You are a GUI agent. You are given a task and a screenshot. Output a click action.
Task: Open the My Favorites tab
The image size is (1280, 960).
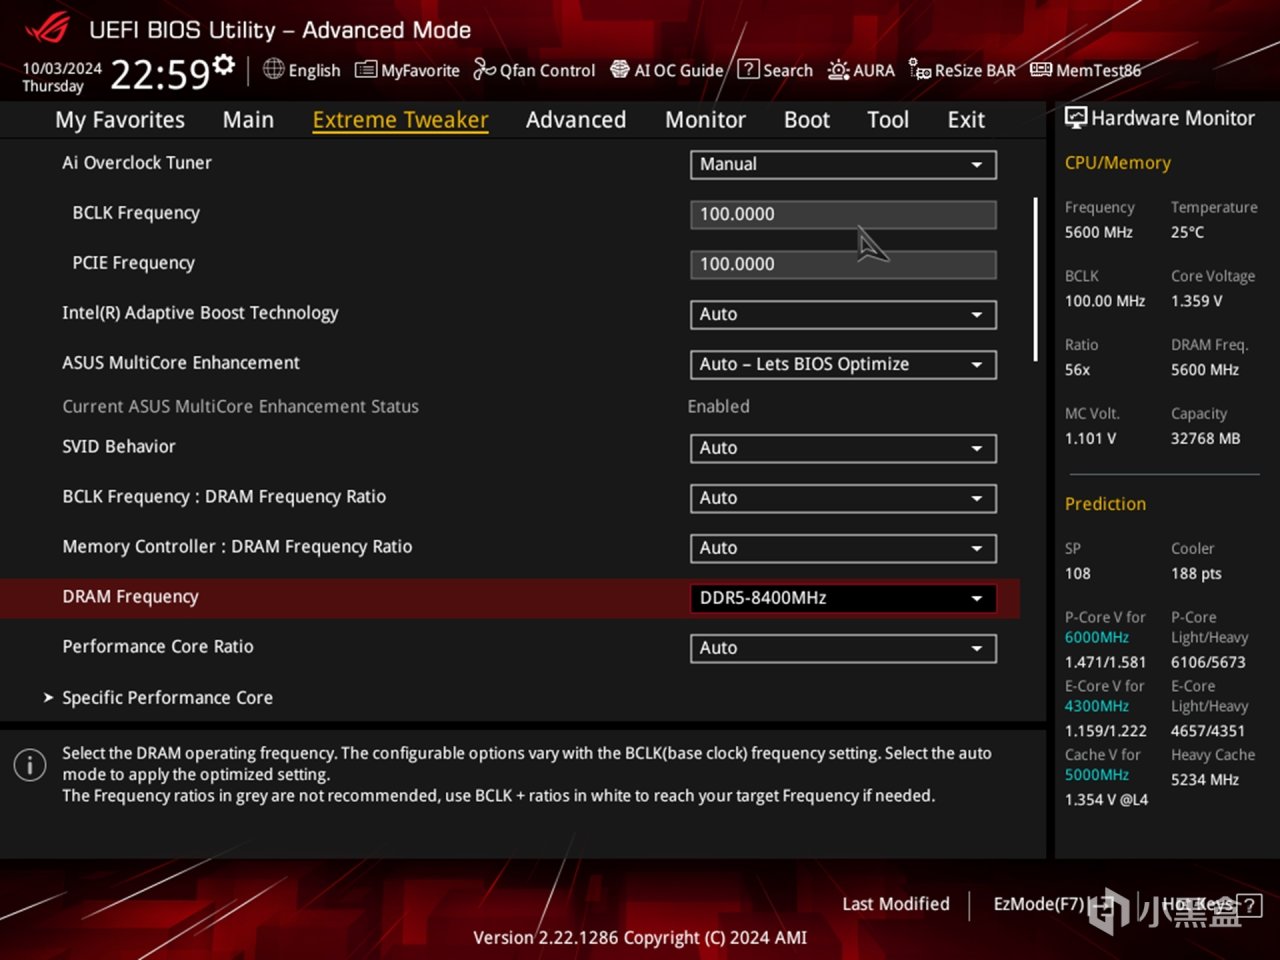pos(120,120)
